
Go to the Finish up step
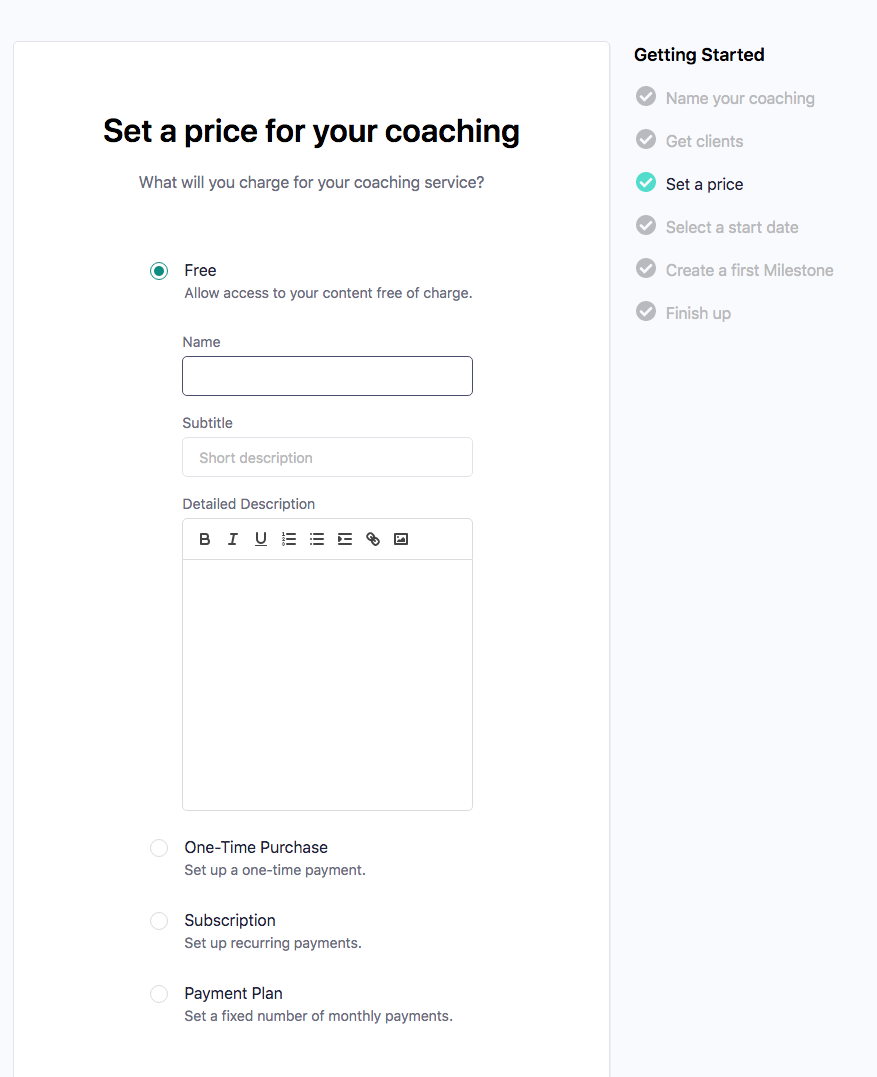(x=698, y=313)
